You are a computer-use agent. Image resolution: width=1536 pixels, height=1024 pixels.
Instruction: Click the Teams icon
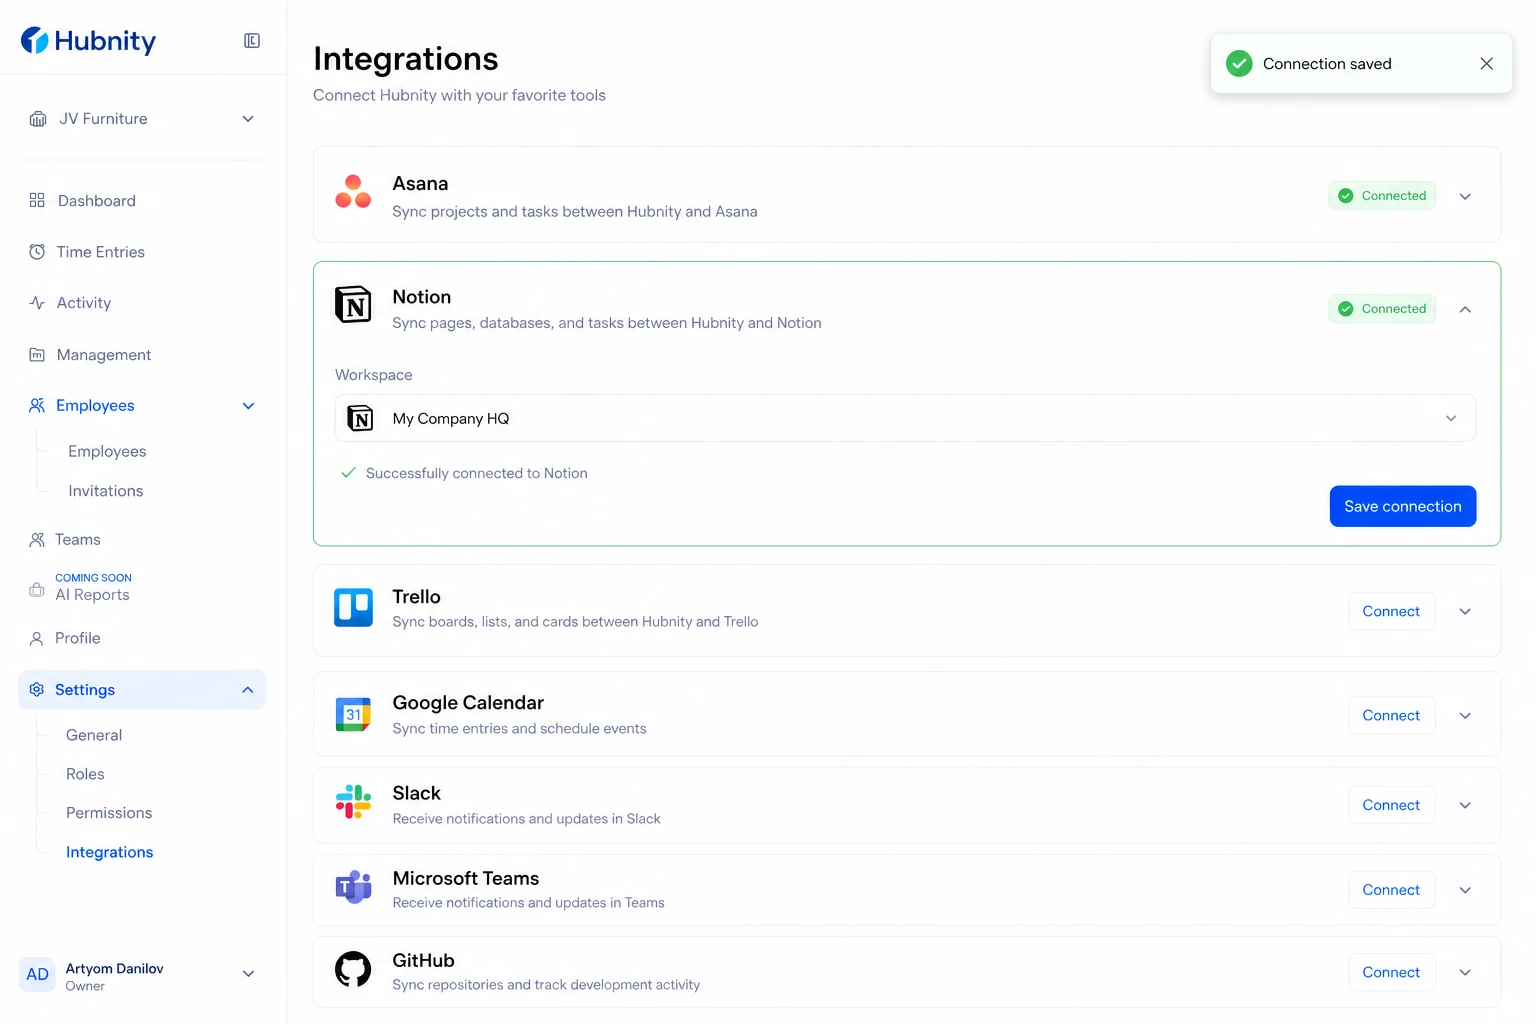point(37,540)
